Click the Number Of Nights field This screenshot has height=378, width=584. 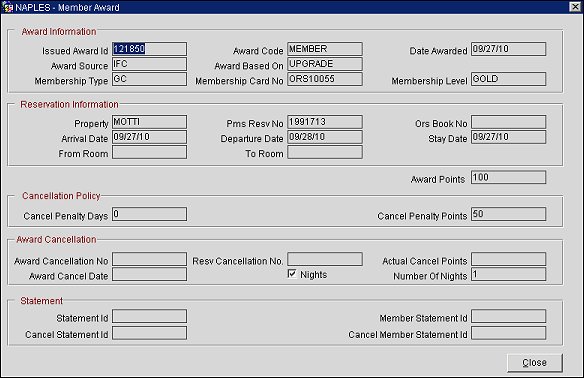pos(508,274)
